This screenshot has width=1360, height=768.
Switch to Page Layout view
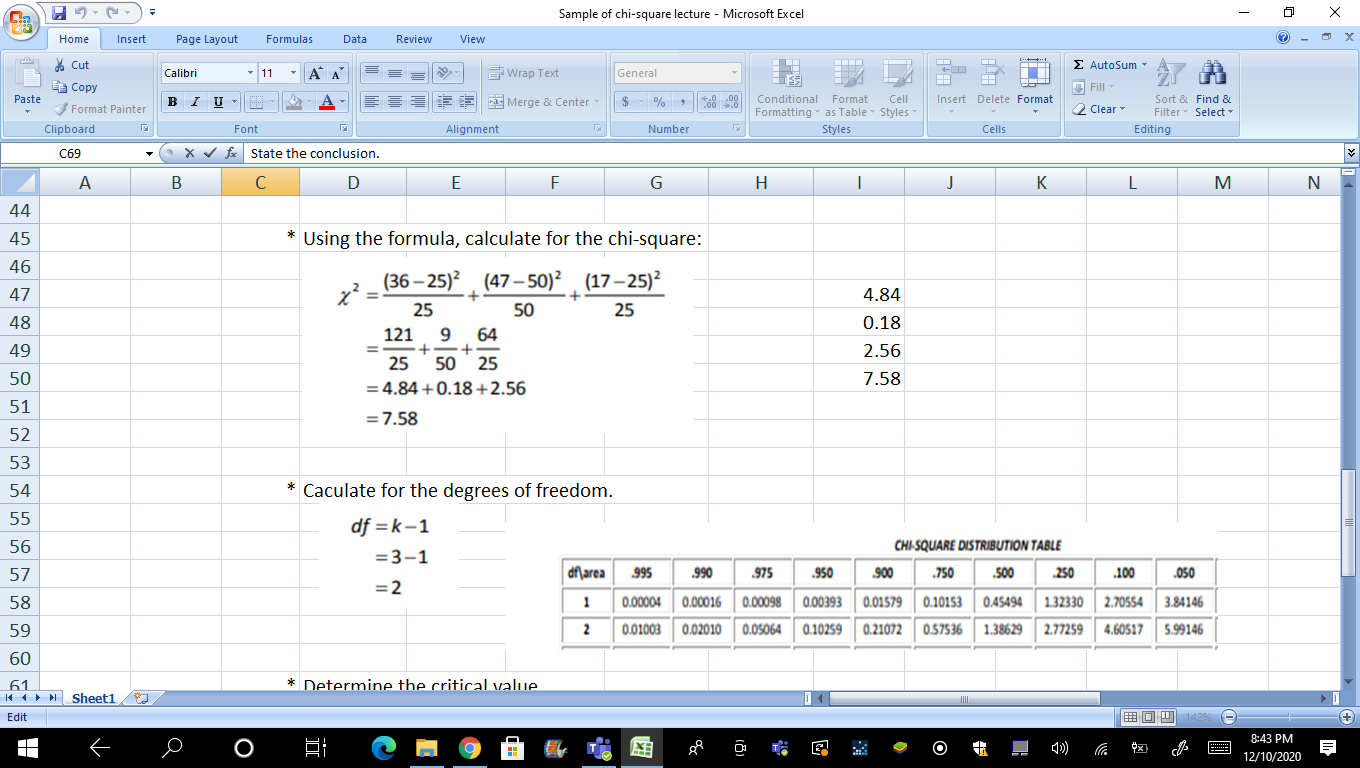point(1149,717)
